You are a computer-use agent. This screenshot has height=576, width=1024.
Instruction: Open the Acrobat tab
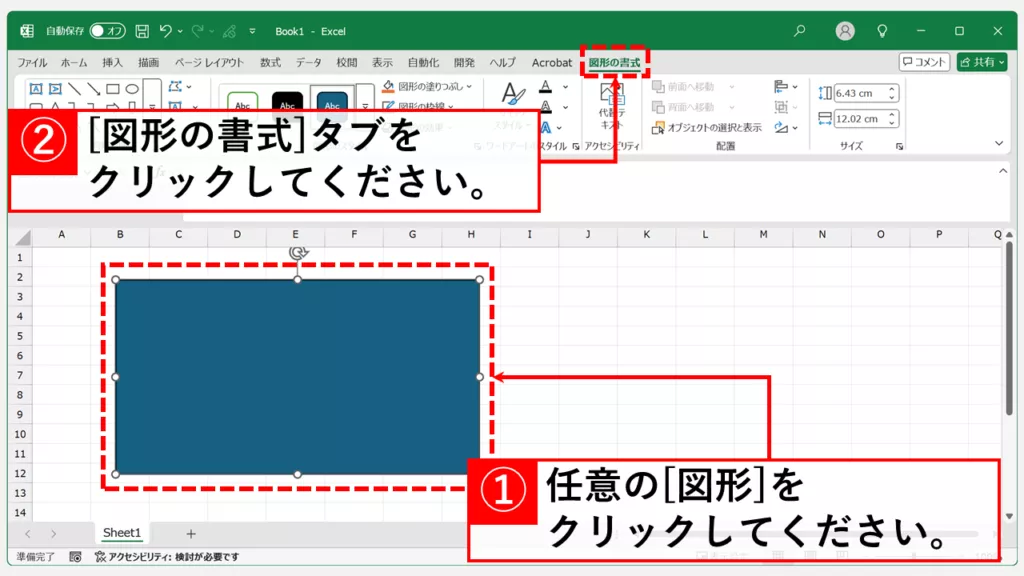click(552, 63)
